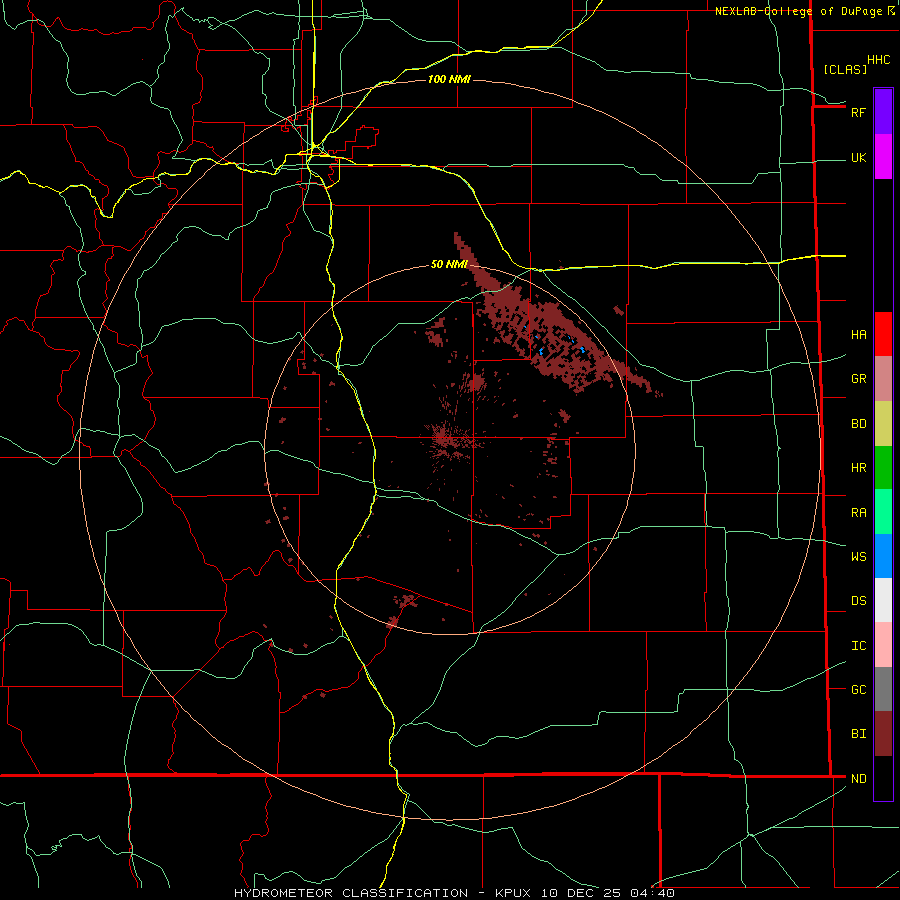Click the NEXLAB-College of DuPage credit

(798, 11)
